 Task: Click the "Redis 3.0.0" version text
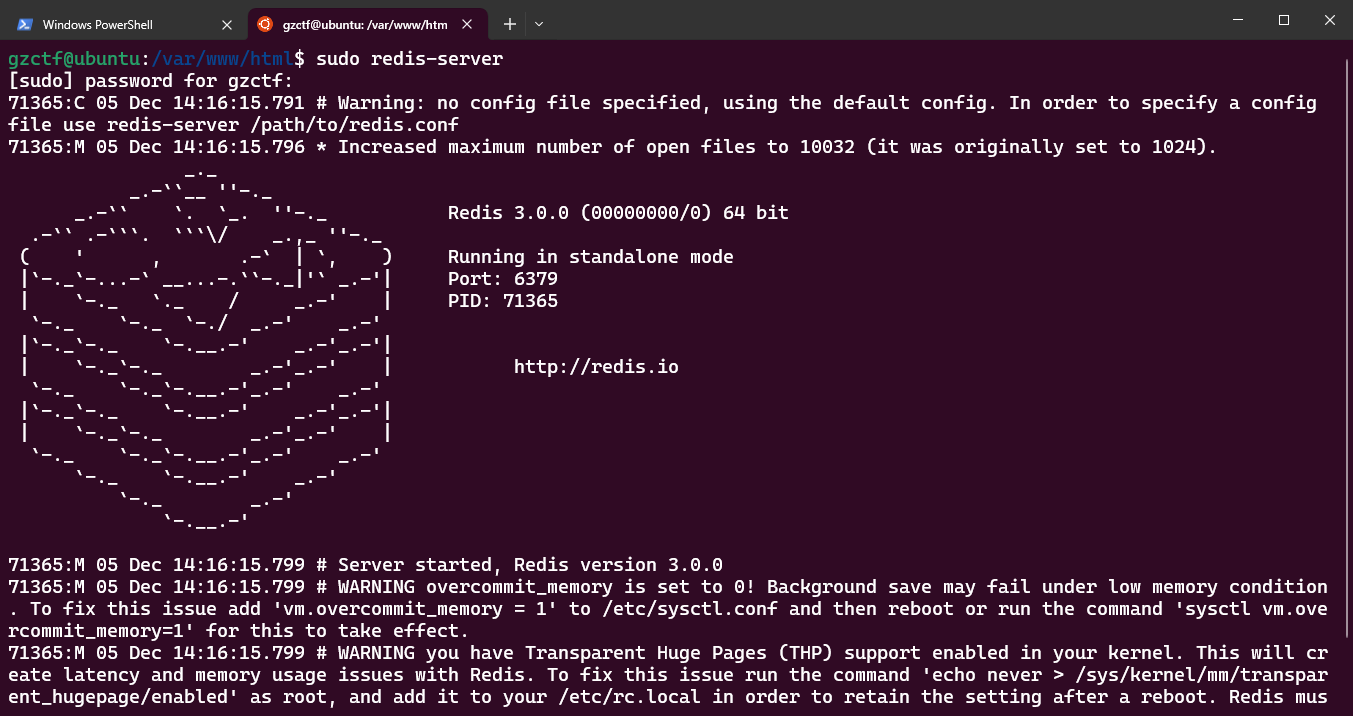508,213
